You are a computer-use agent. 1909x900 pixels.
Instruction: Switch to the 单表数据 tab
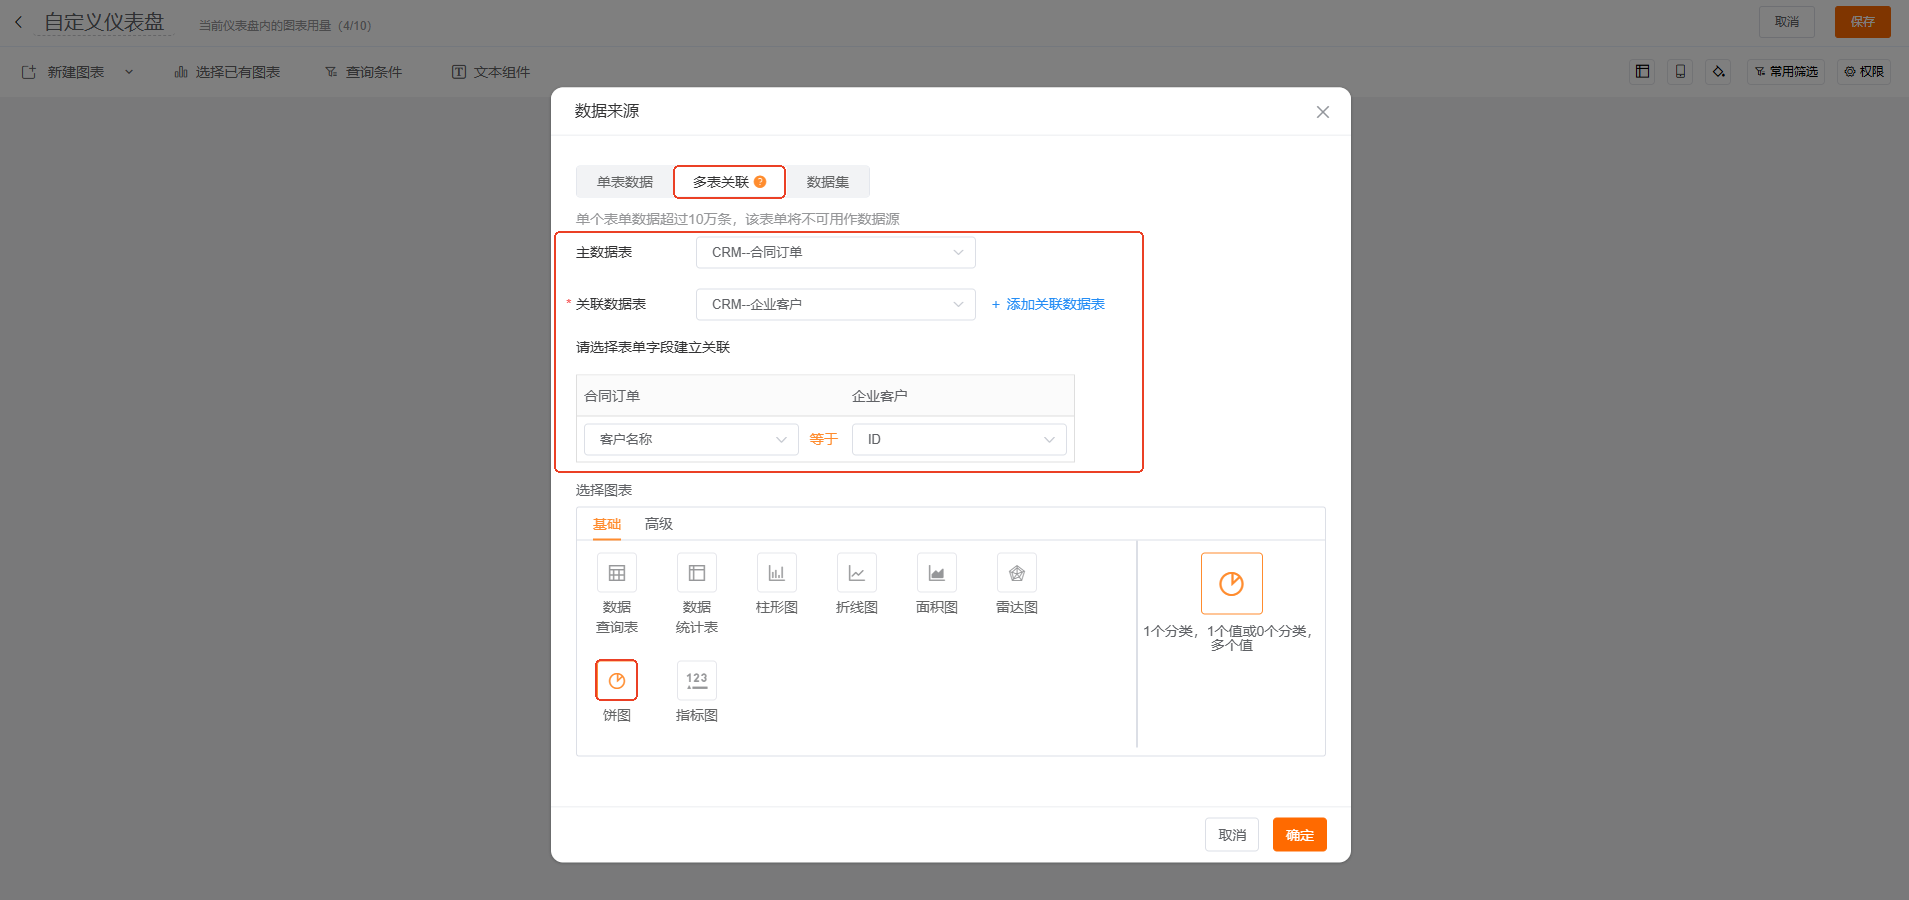click(624, 182)
